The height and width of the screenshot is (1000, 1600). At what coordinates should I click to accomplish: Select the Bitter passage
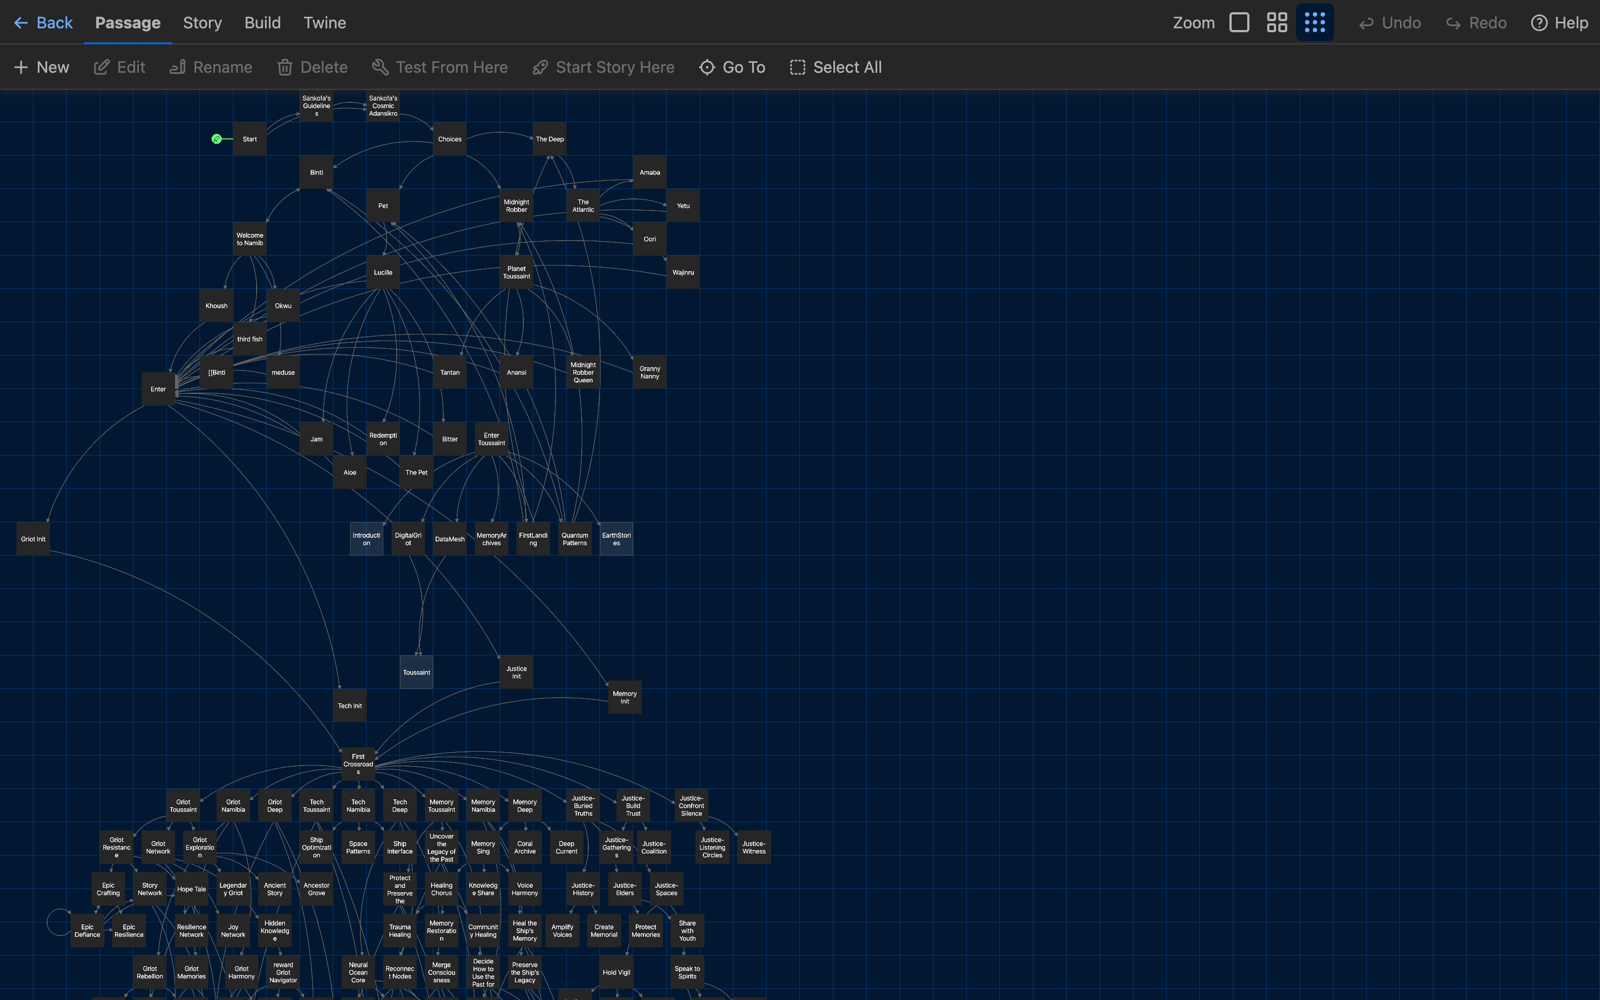(x=450, y=439)
